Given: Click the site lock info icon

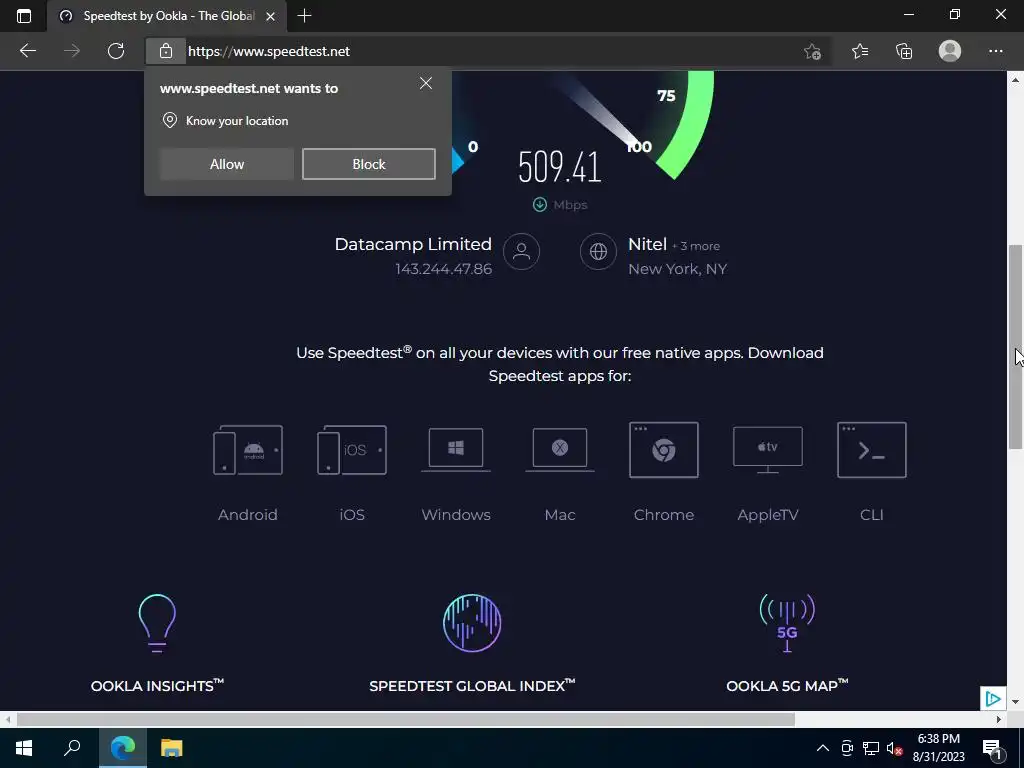Looking at the screenshot, I should [x=166, y=51].
